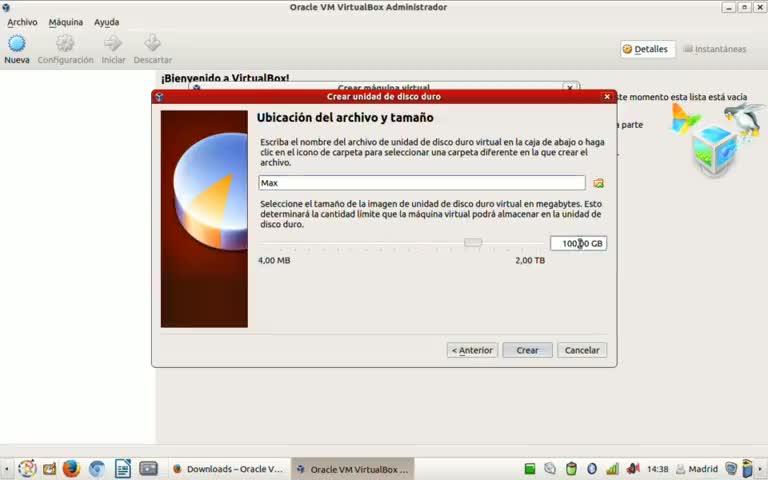Open the folder browse icon beside filename
The image size is (768, 480).
tap(599, 183)
